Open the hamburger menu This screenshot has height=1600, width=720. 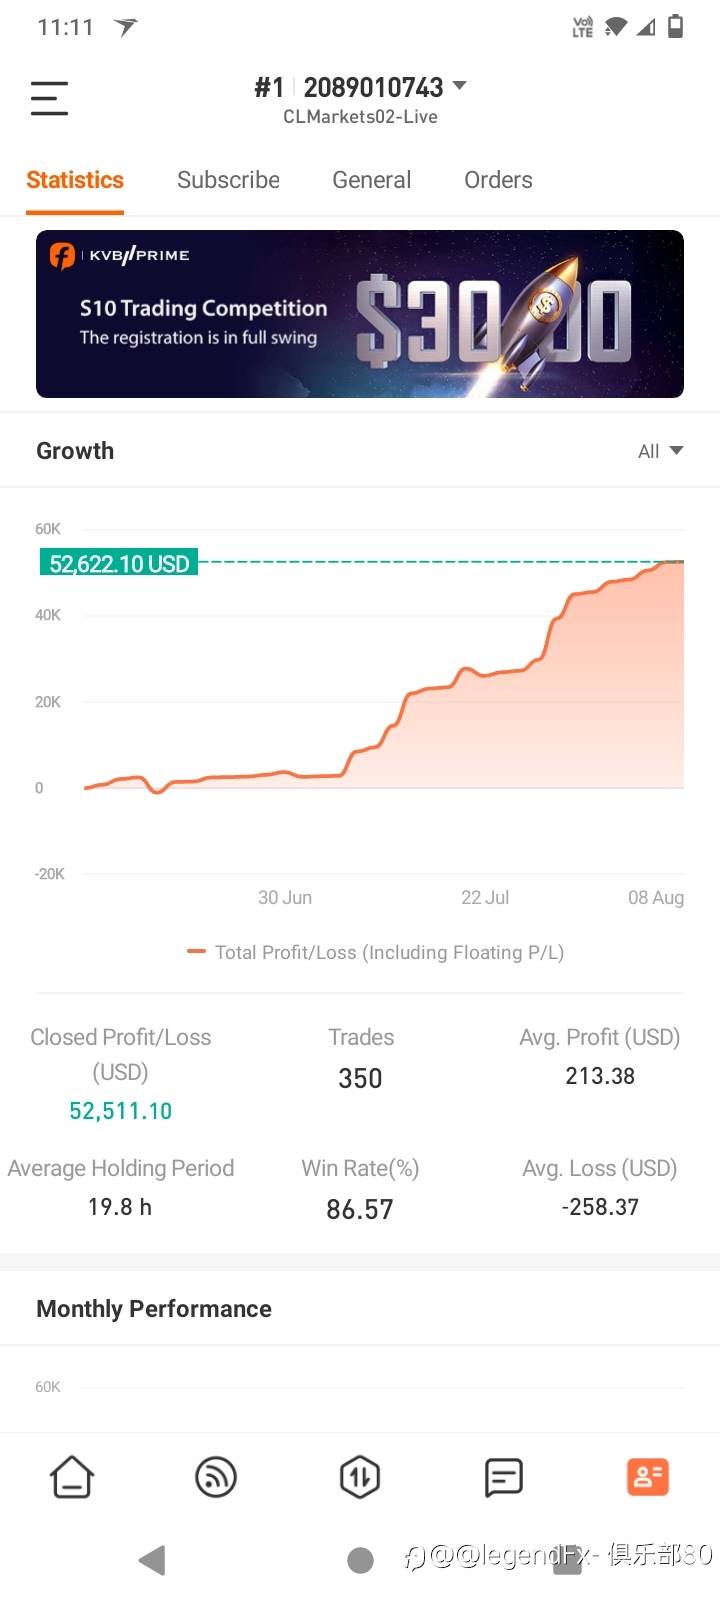49,98
